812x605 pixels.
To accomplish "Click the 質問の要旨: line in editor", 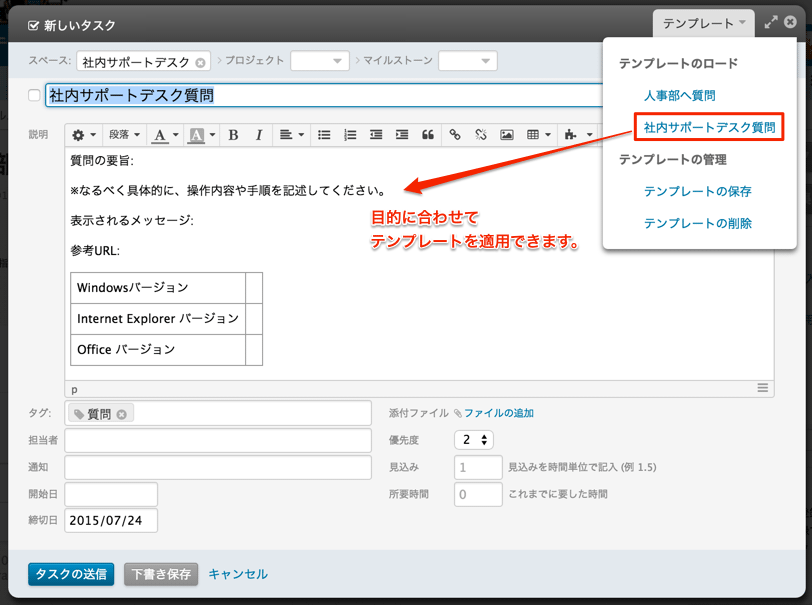I will tap(102, 161).
